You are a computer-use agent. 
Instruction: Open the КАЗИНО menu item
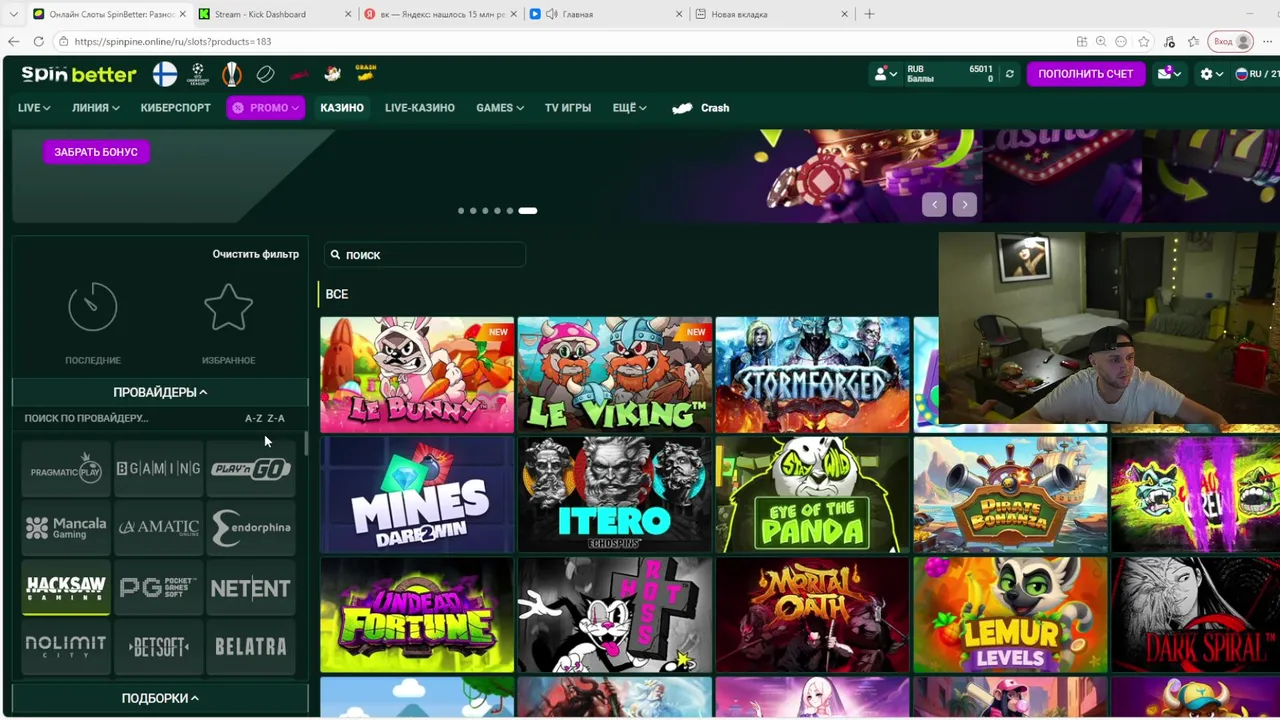click(x=342, y=108)
